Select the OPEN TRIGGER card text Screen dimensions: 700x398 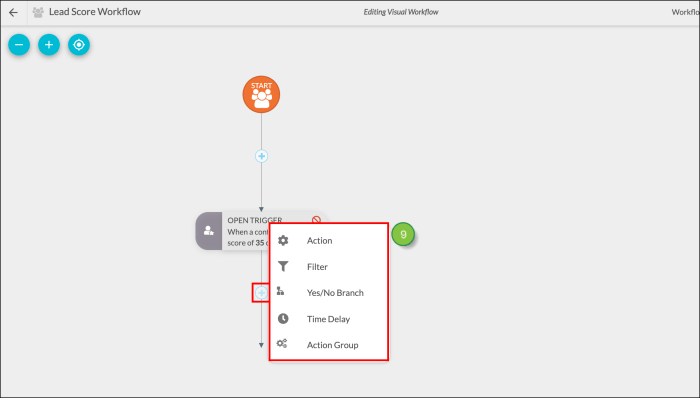point(254,220)
